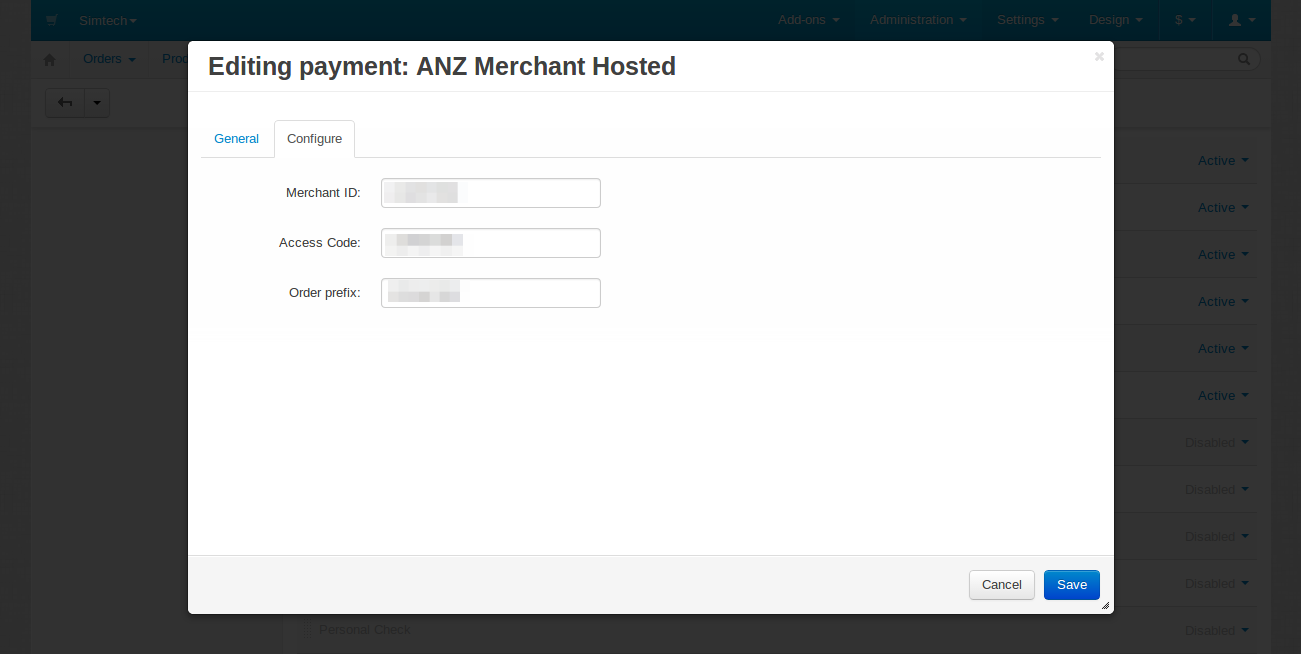Open the Settings menu

(x=1028, y=20)
